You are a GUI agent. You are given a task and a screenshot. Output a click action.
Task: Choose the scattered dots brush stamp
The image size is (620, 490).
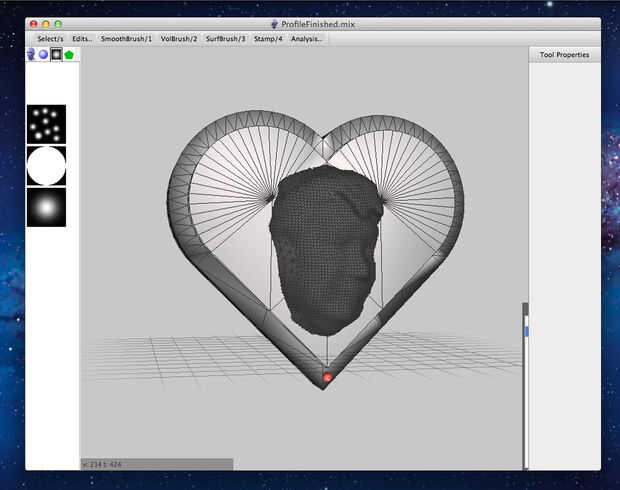click(46, 124)
